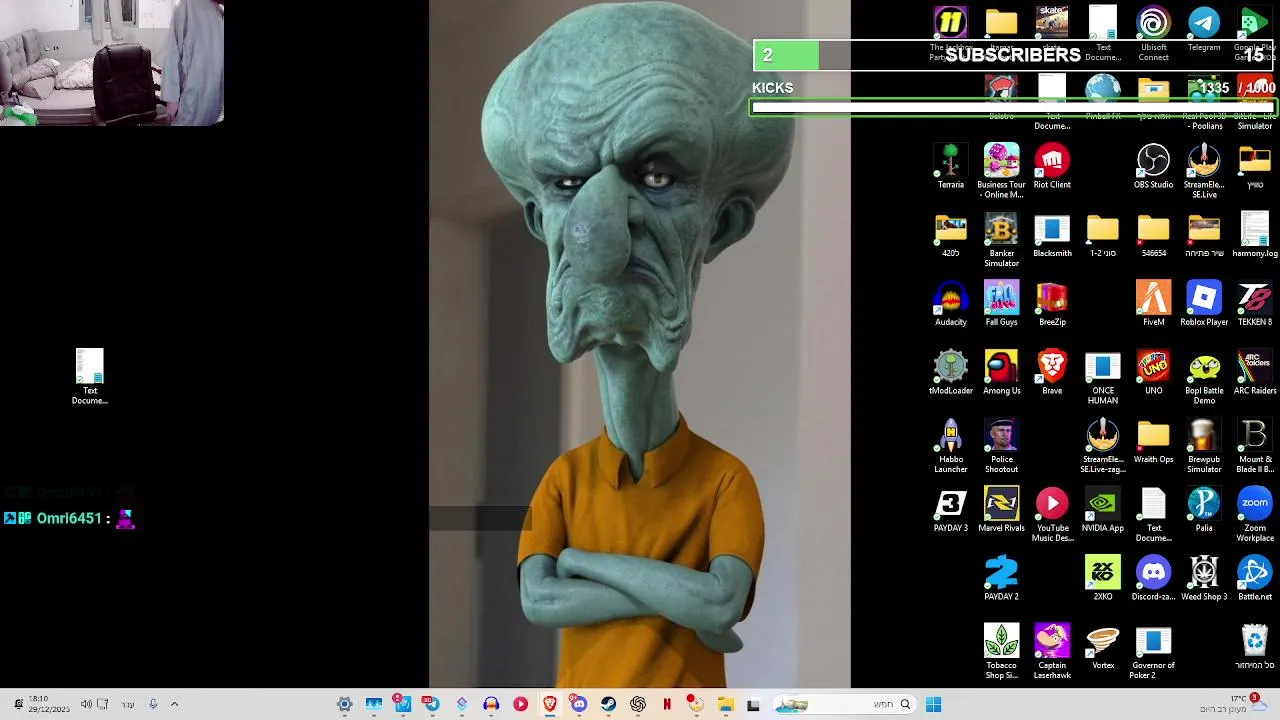Open the Discord desktop shortcut
This screenshot has width=1280, height=720.
pyautogui.click(x=1153, y=579)
